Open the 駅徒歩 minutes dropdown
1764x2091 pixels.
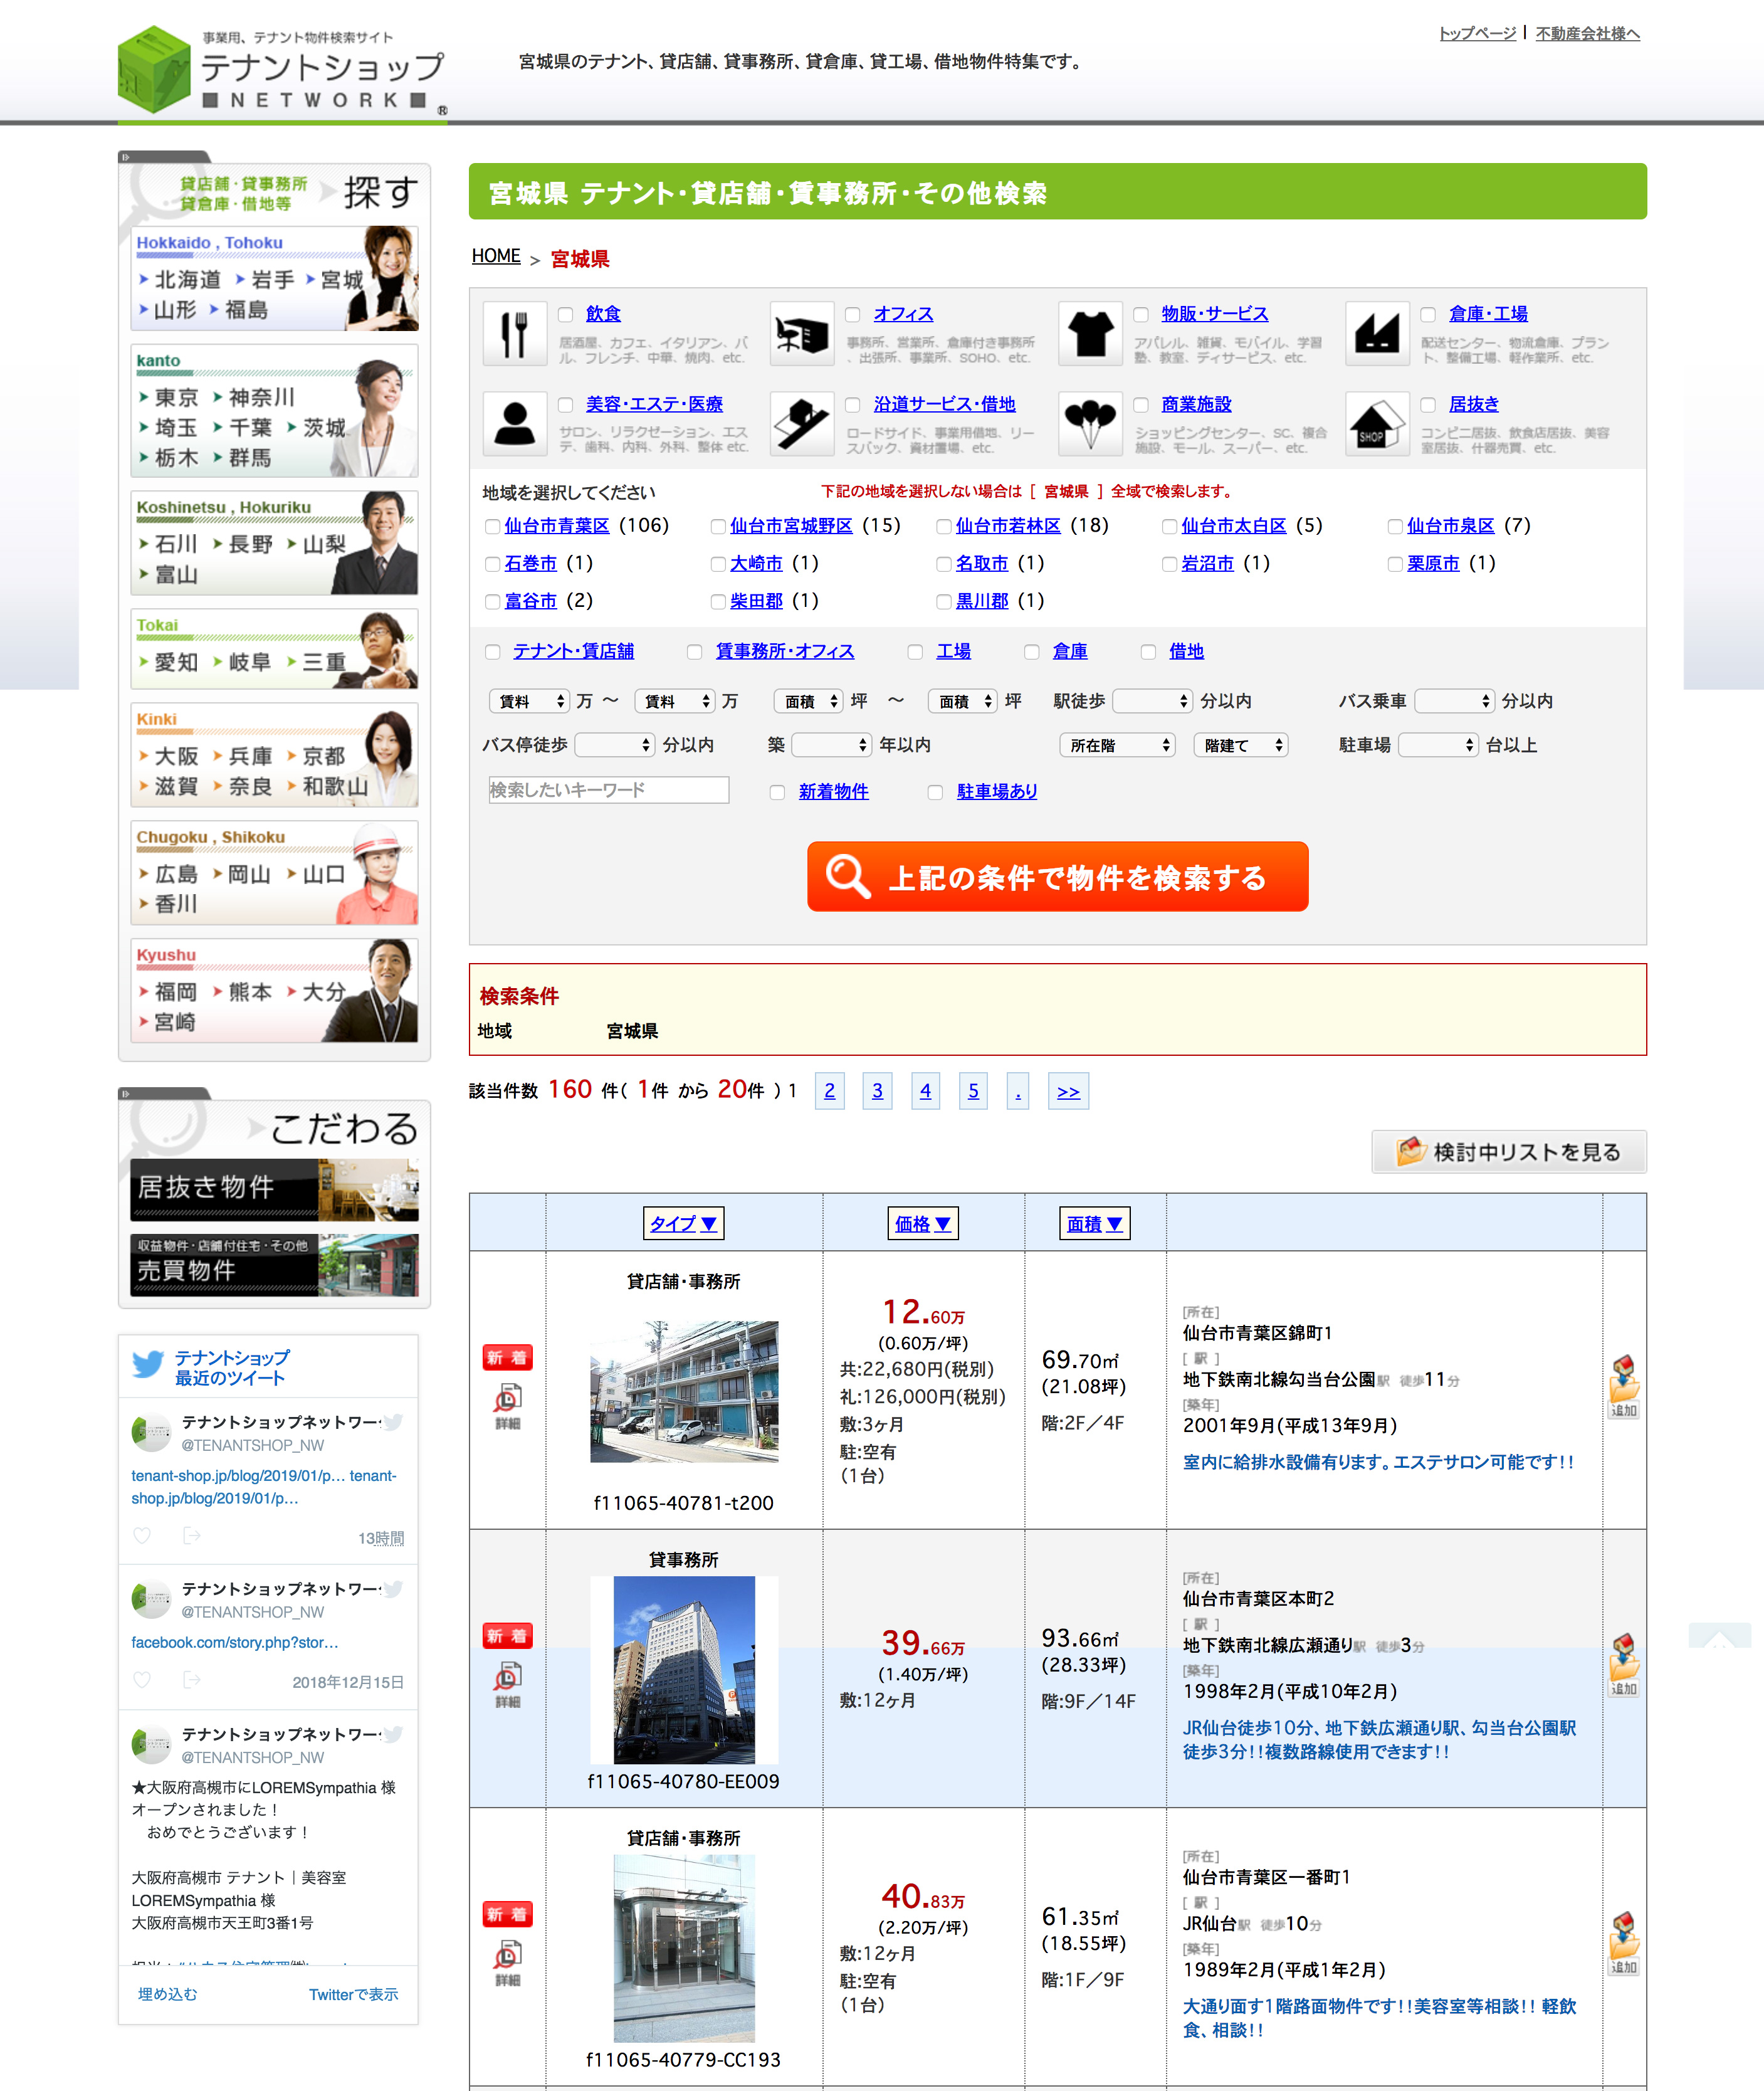point(1153,701)
